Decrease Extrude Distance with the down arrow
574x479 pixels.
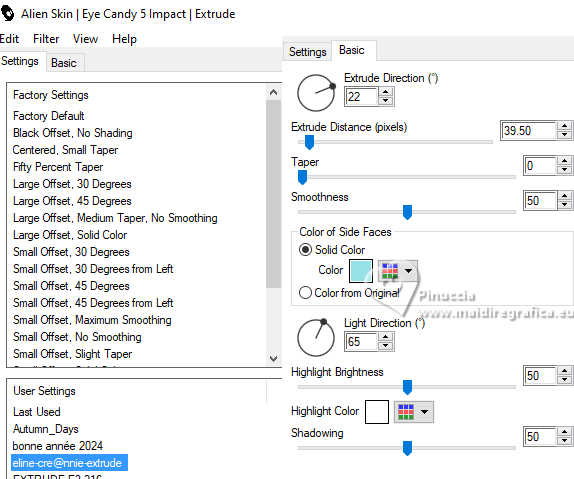pyautogui.click(x=564, y=134)
